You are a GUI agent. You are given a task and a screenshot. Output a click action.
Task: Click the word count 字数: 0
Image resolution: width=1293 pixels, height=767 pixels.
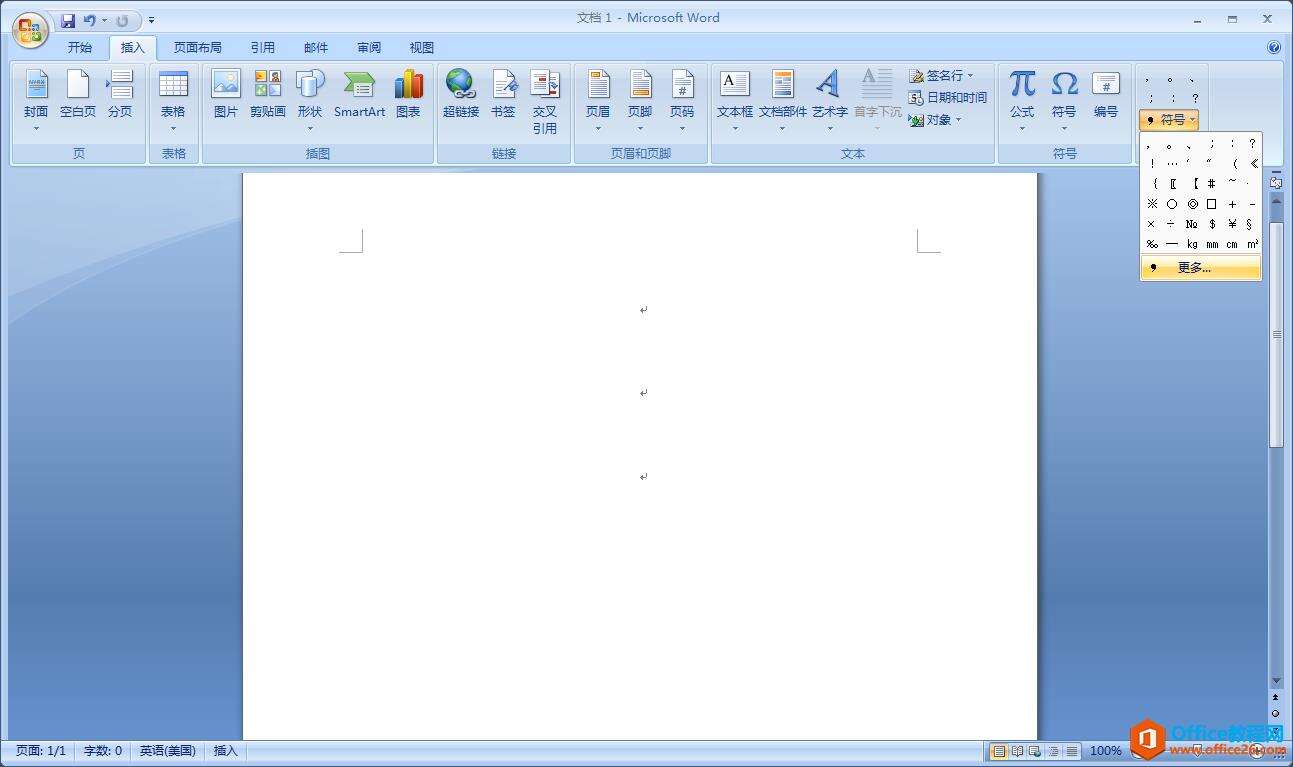(103, 751)
